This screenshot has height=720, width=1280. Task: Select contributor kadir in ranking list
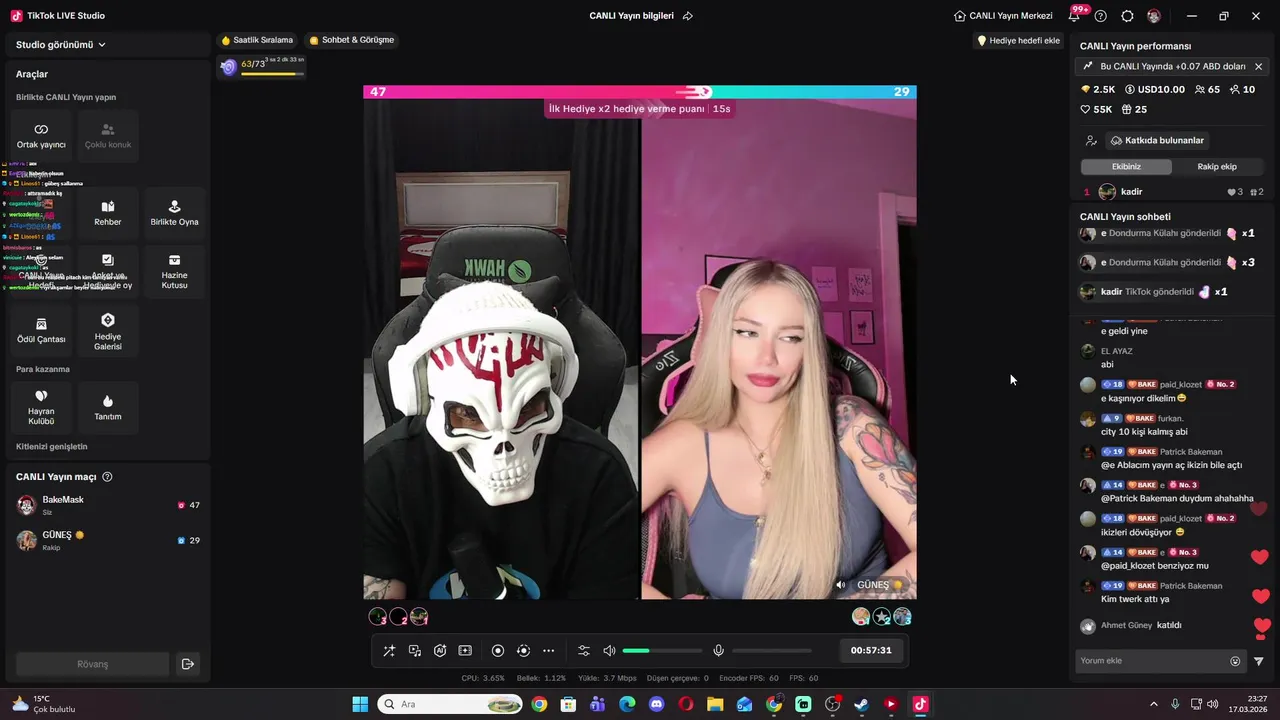pyautogui.click(x=1173, y=192)
